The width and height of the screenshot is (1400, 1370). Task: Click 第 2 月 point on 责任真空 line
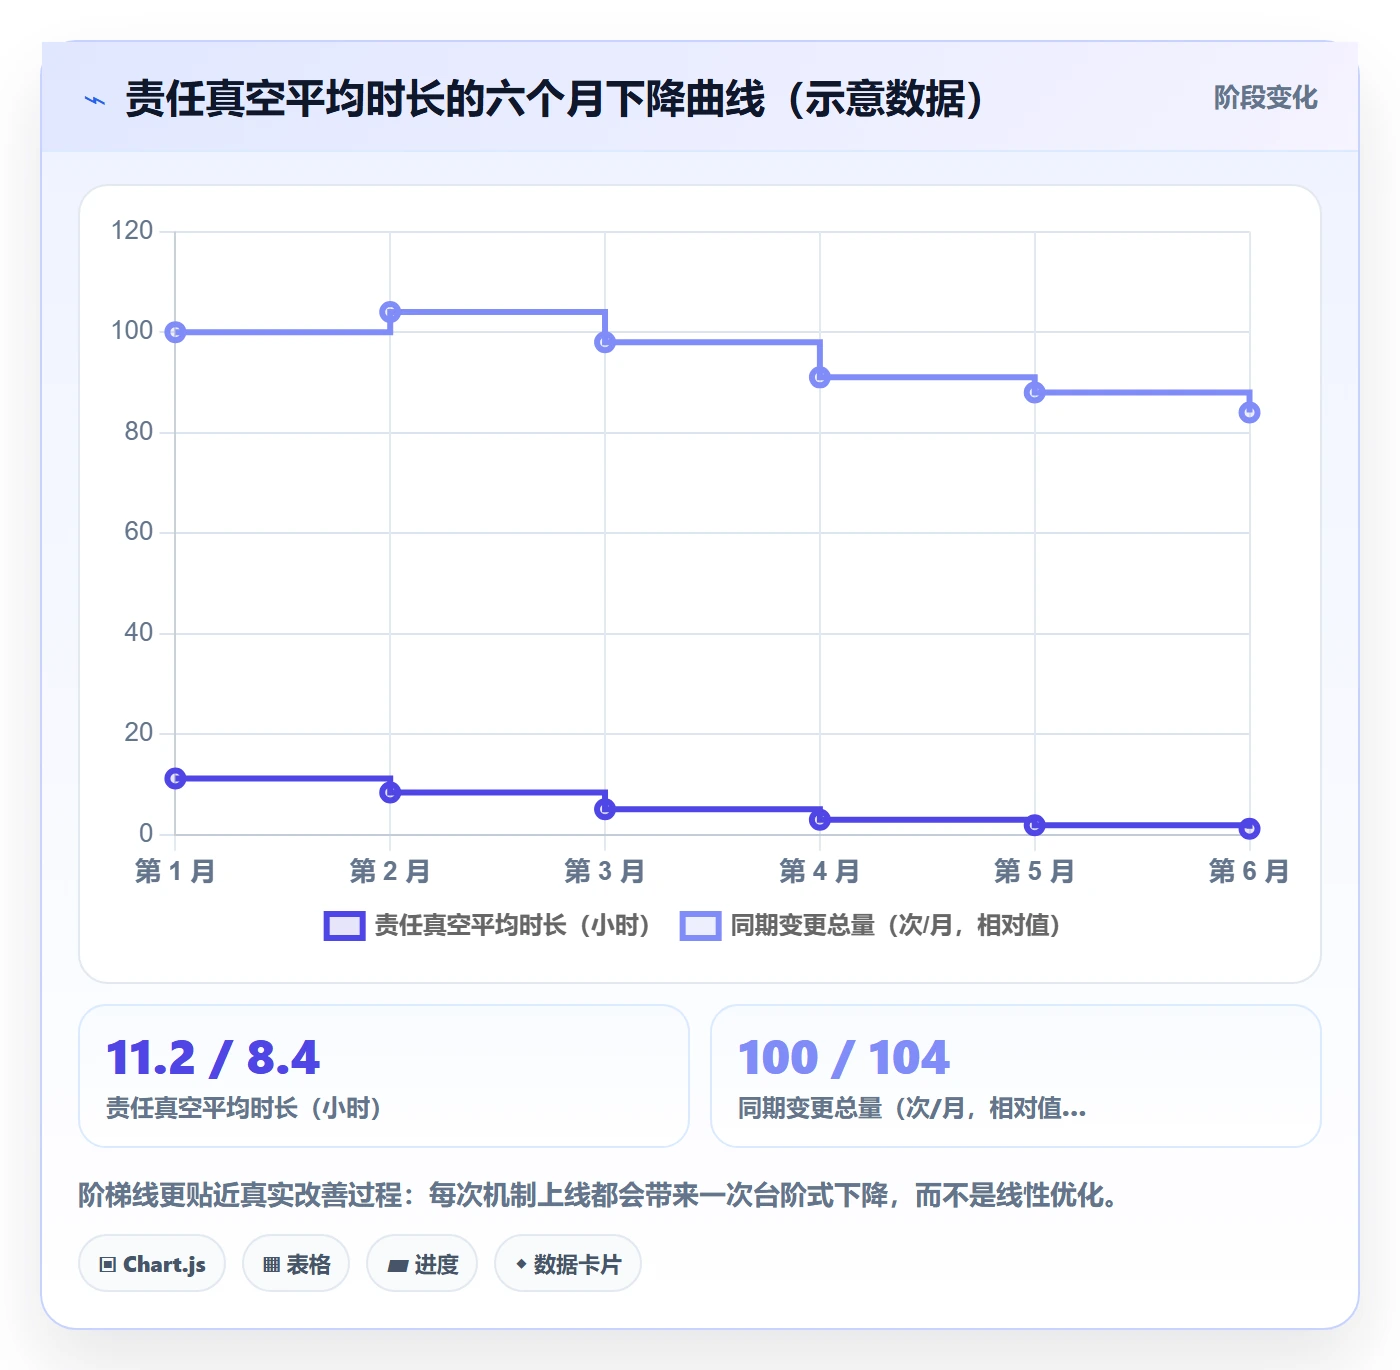pyautogui.click(x=390, y=792)
